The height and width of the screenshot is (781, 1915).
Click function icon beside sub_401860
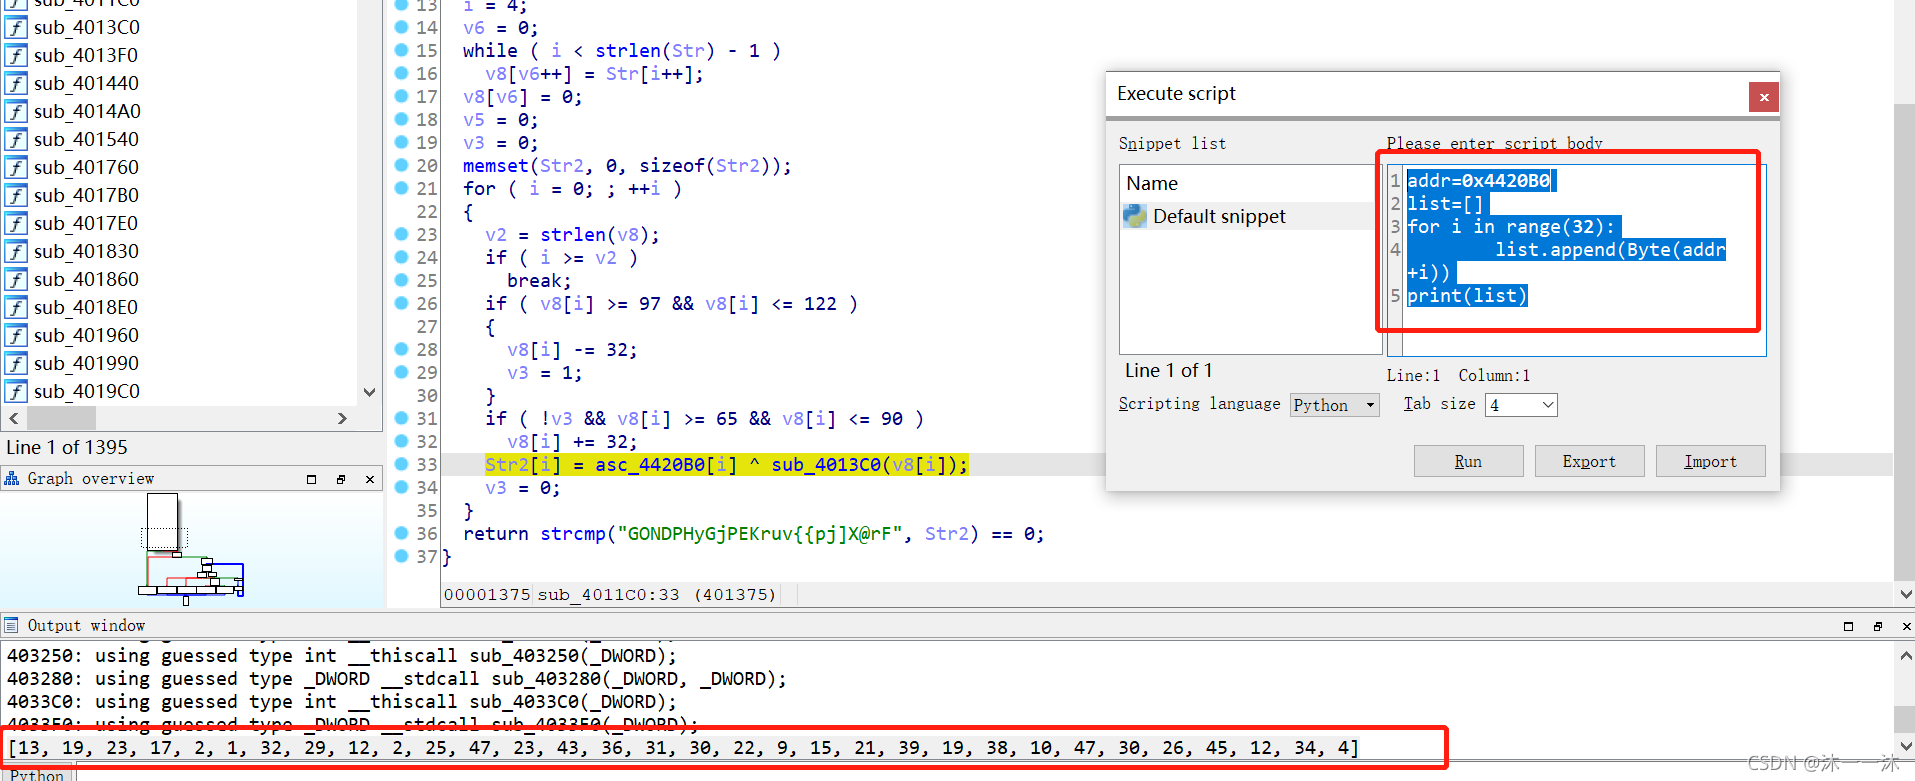[x=16, y=279]
